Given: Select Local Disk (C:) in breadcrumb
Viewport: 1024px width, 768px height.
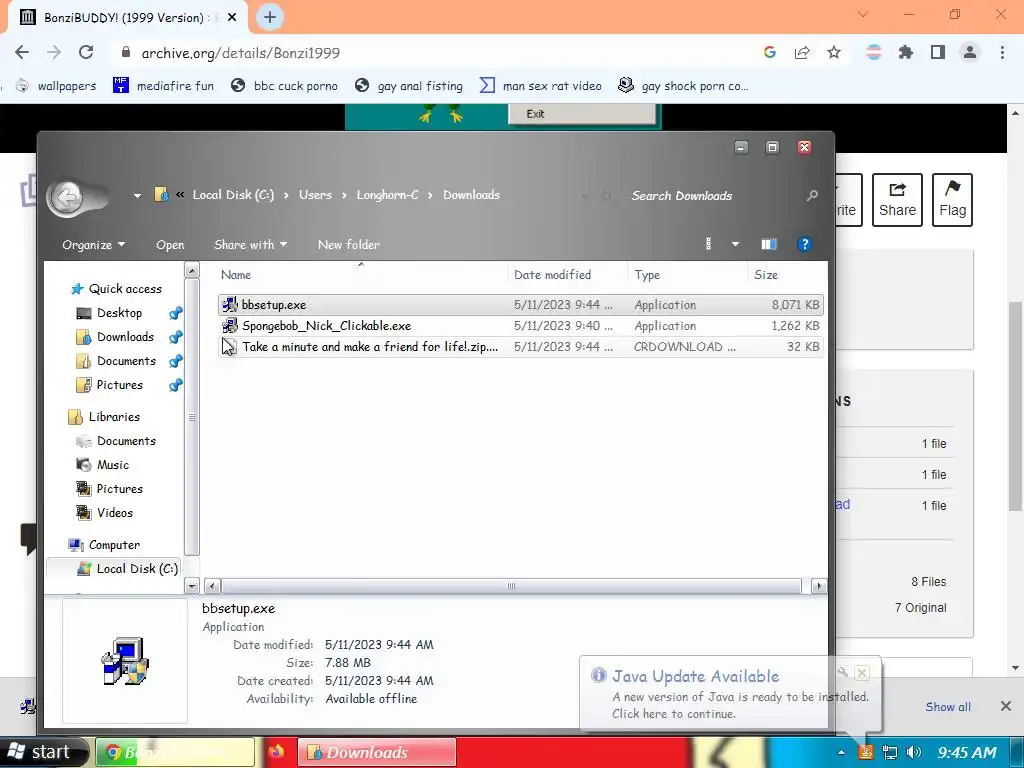Looking at the screenshot, I should point(233,195).
